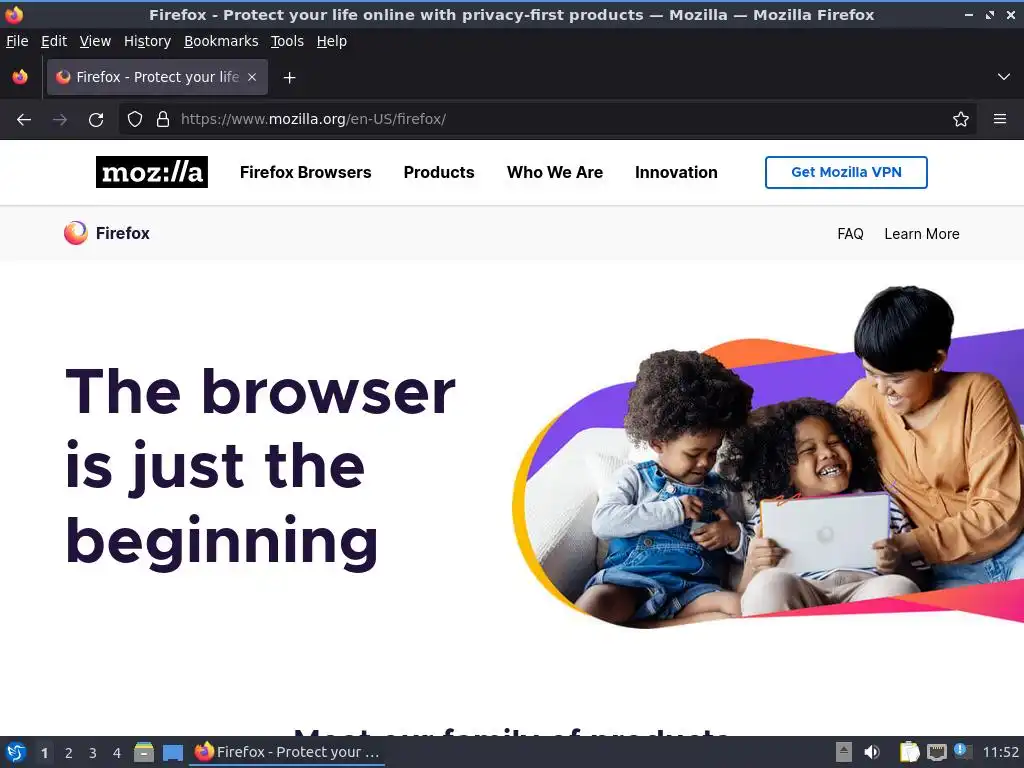Click the Firefox icon in window title bar
The width and height of the screenshot is (1024, 768).
pos(14,14)
